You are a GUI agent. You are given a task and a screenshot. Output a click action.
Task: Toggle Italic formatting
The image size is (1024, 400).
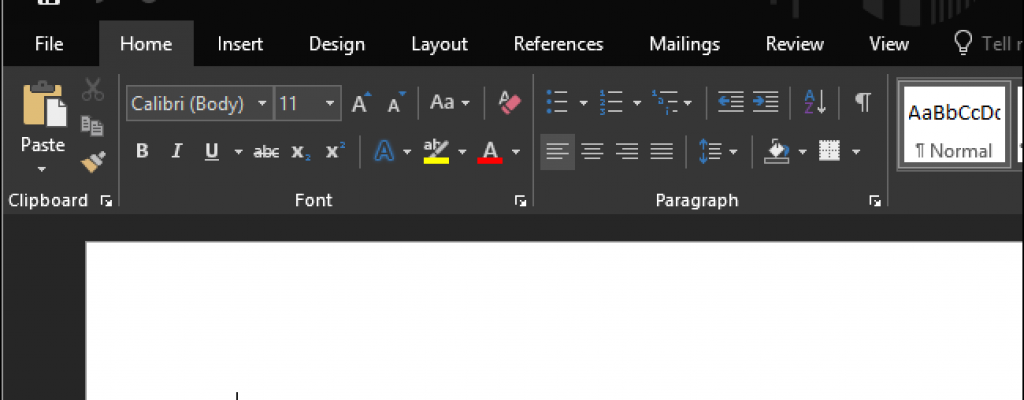[x=176, y=151]
